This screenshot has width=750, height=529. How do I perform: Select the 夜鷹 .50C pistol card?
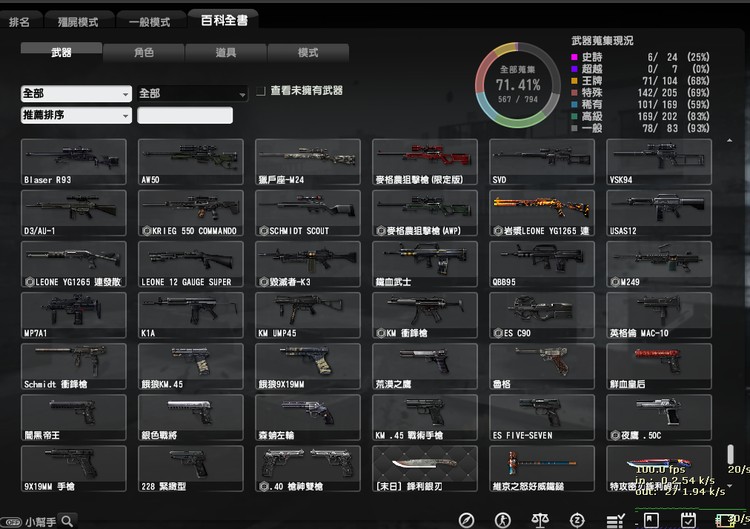click(659, 418)
